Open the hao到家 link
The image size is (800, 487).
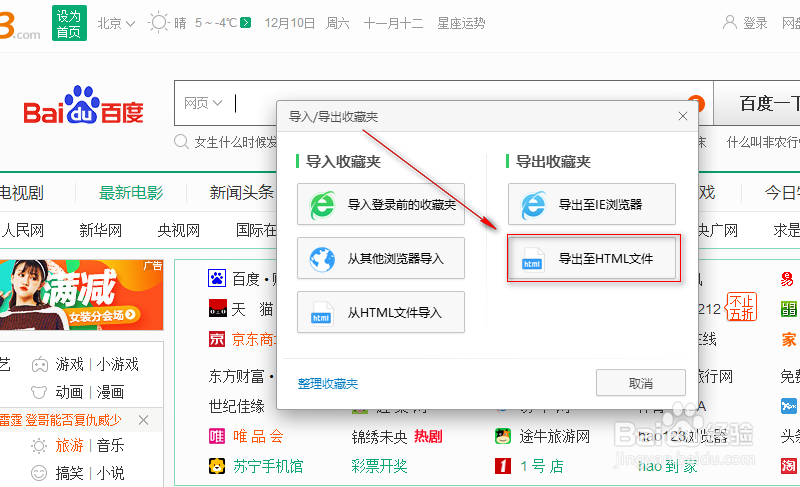[x=667, y=466]
